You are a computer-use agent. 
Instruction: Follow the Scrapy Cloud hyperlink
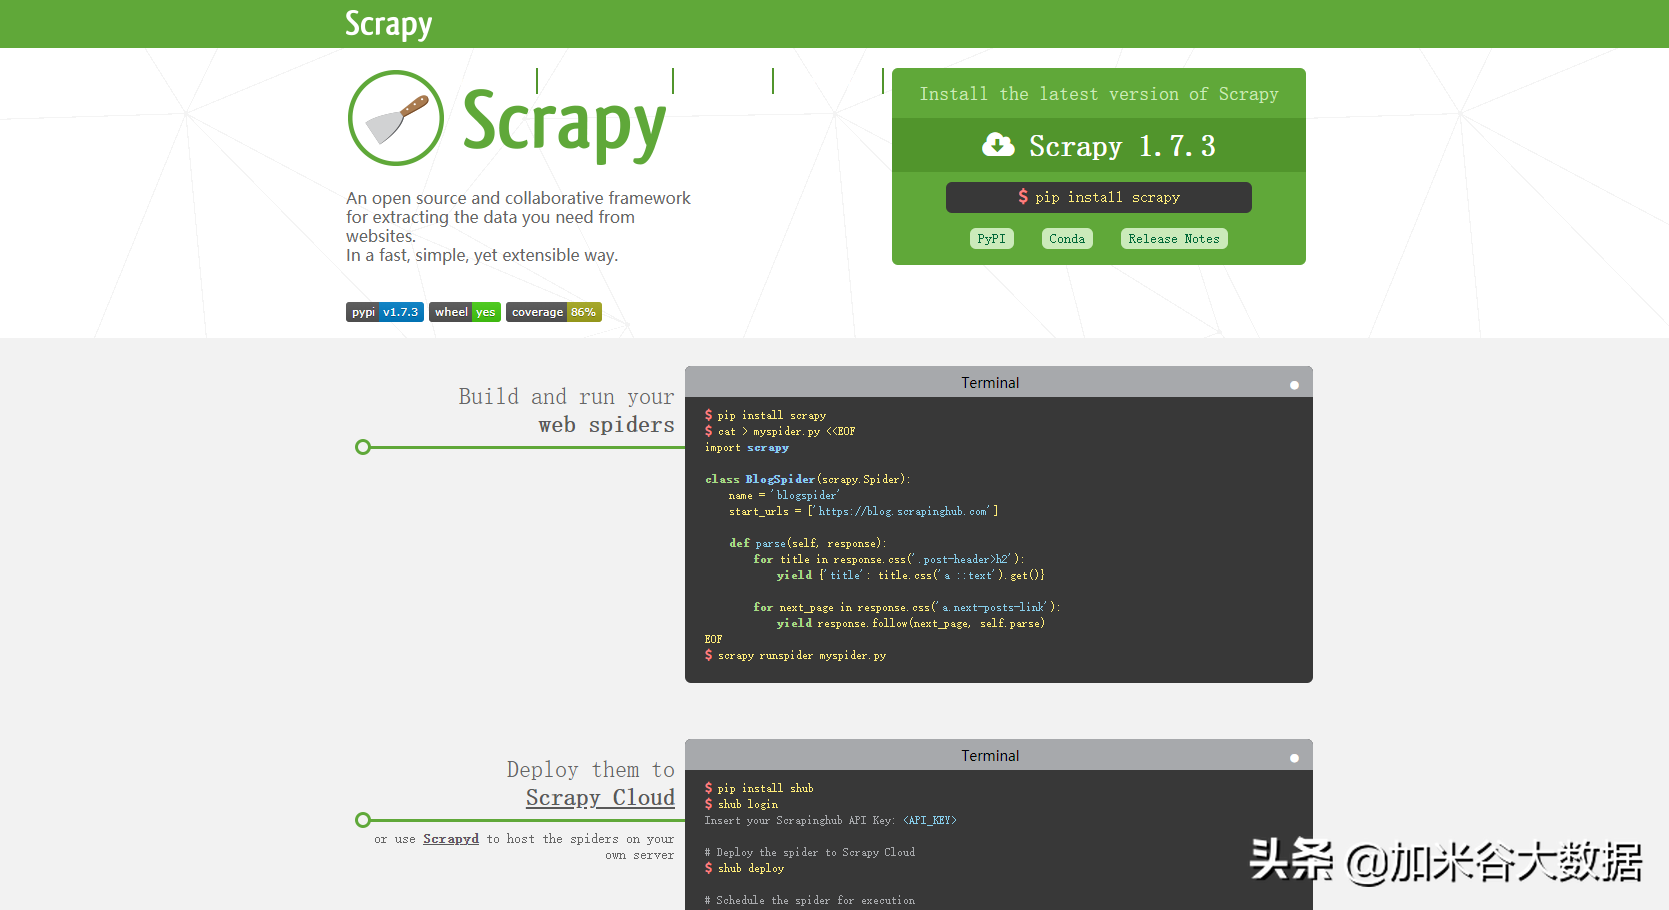(600, 798)
